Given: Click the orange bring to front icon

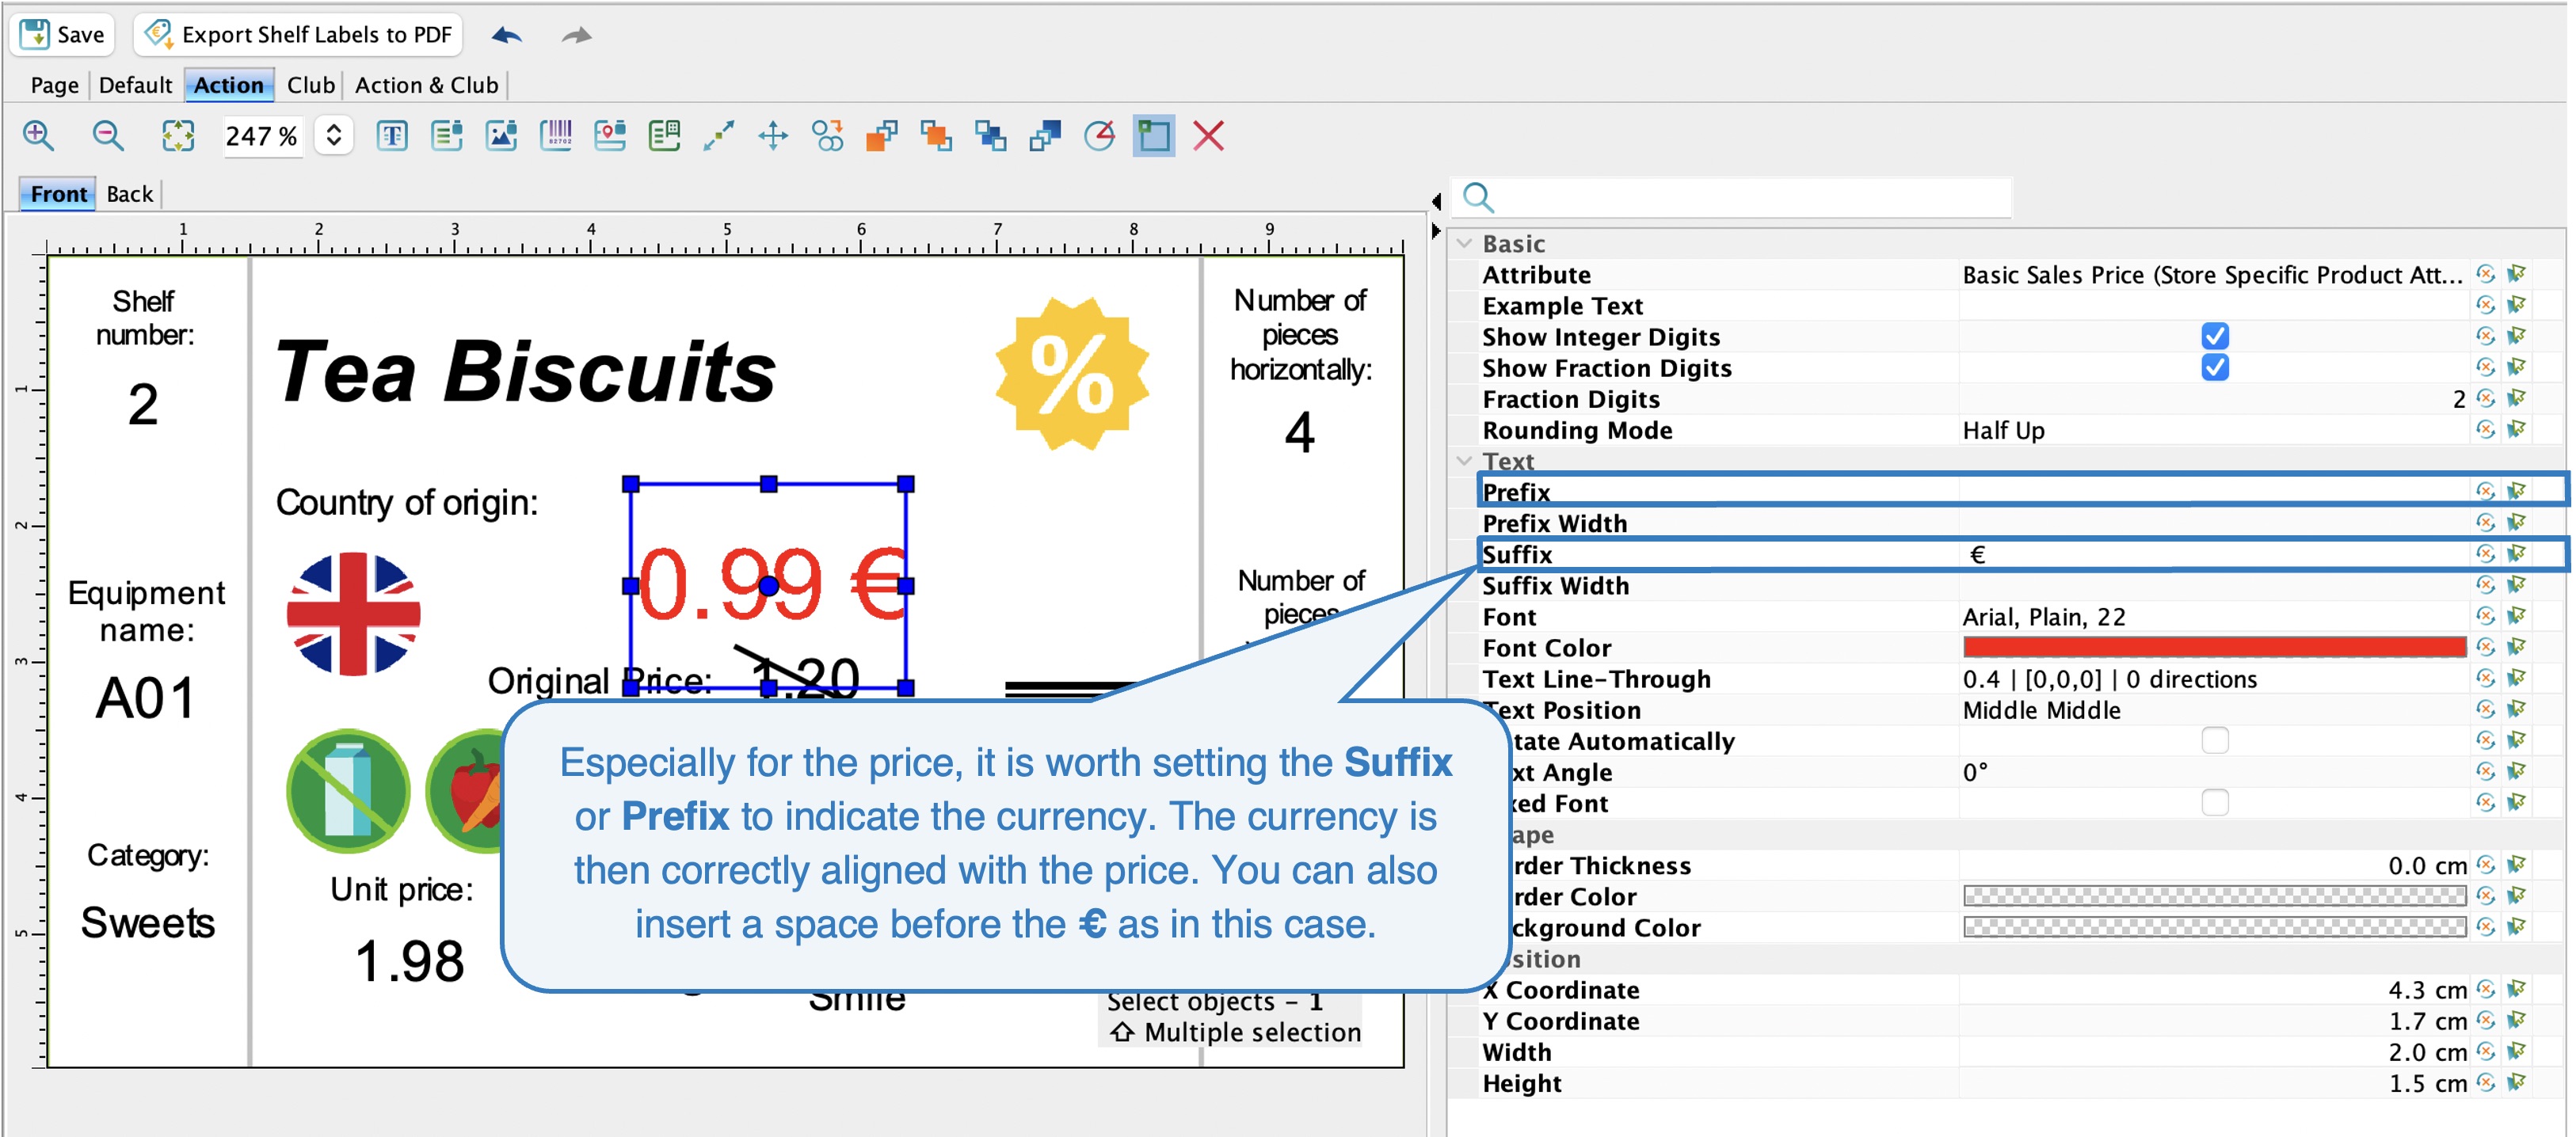Looking at the screenshot, I should click(882, 136).
